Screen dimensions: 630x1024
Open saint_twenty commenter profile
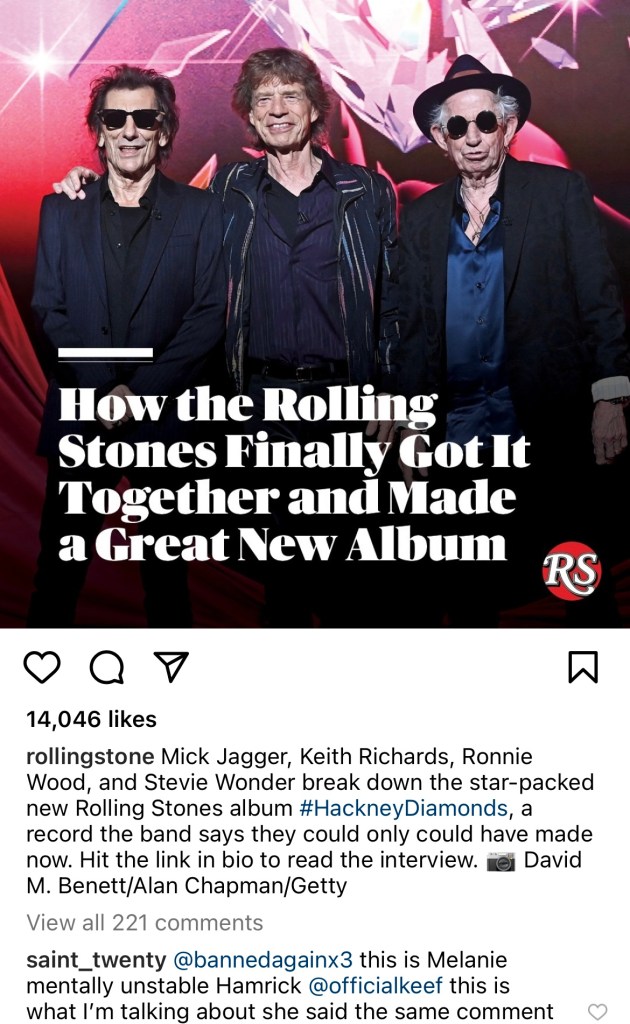97,960
